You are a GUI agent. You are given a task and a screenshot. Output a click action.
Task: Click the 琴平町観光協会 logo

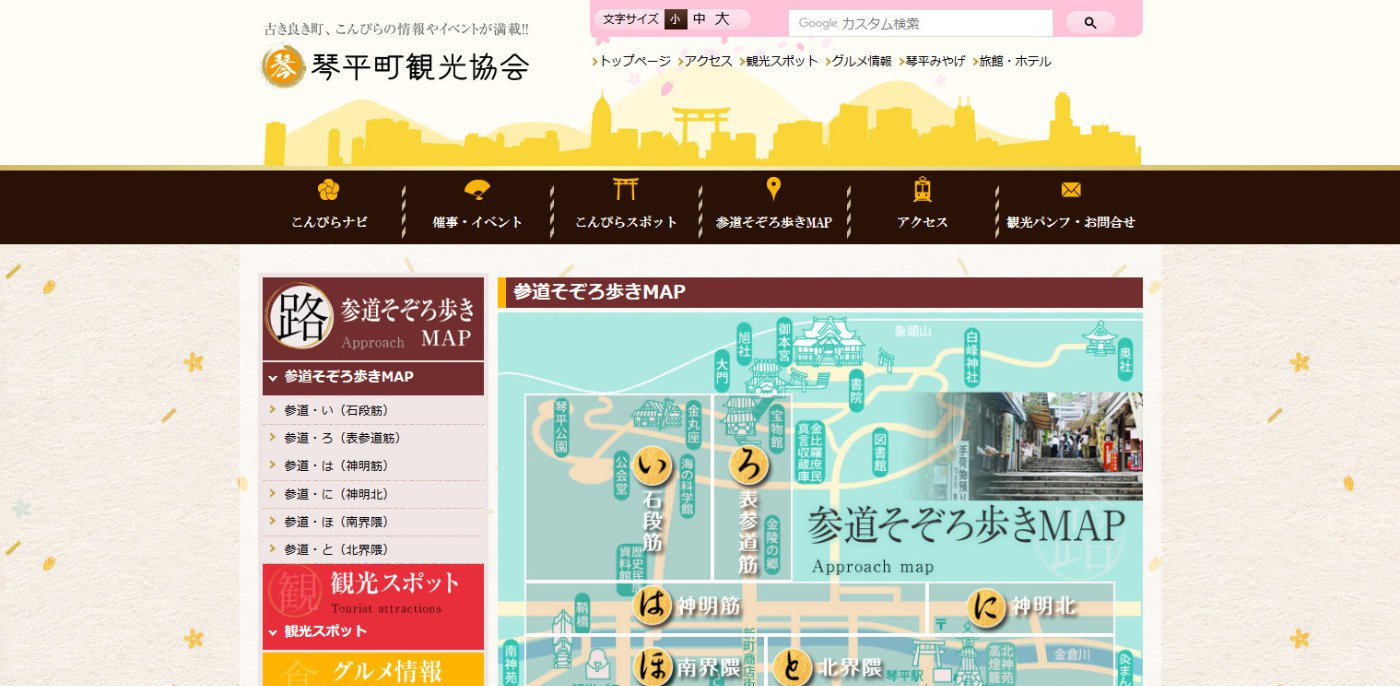tap(396, 67)
